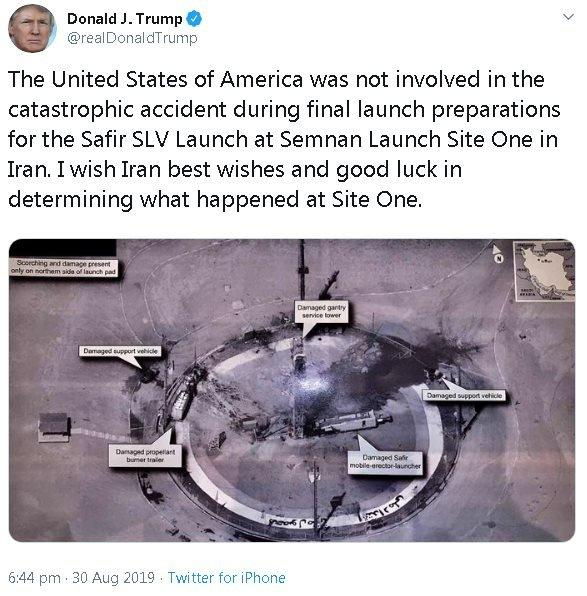The image size is (587, 596).
Task: Click the north compass arrow icon
Action: pos(498,254)
